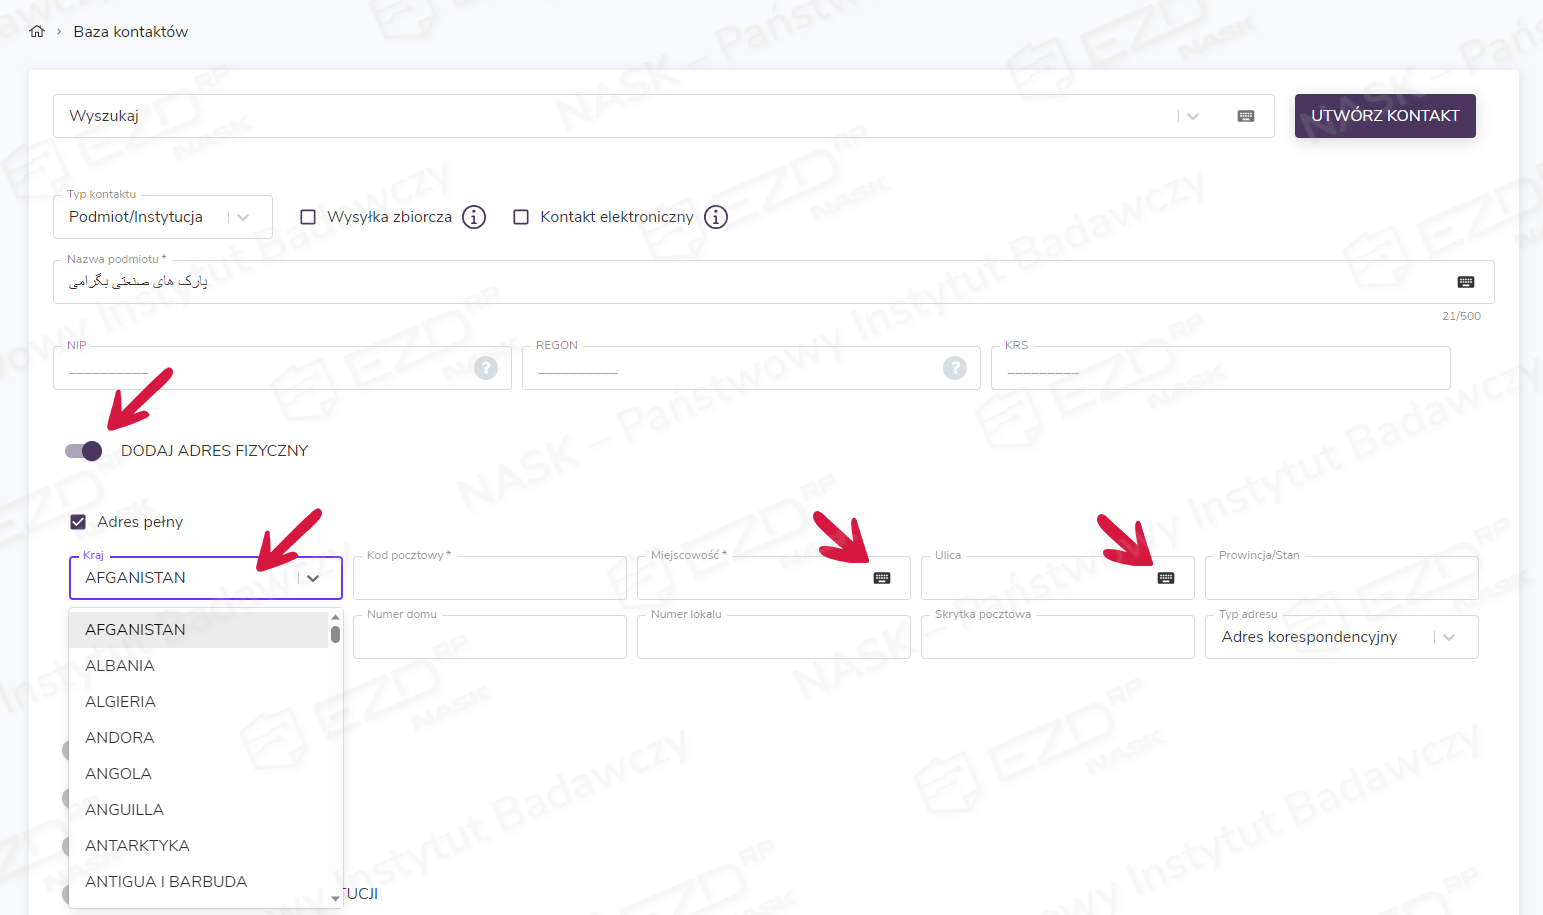This screenshot has height=915, width=1543.
Task: Expand the Typ kontaktu dropdown
Action: [x=243, y=217]
